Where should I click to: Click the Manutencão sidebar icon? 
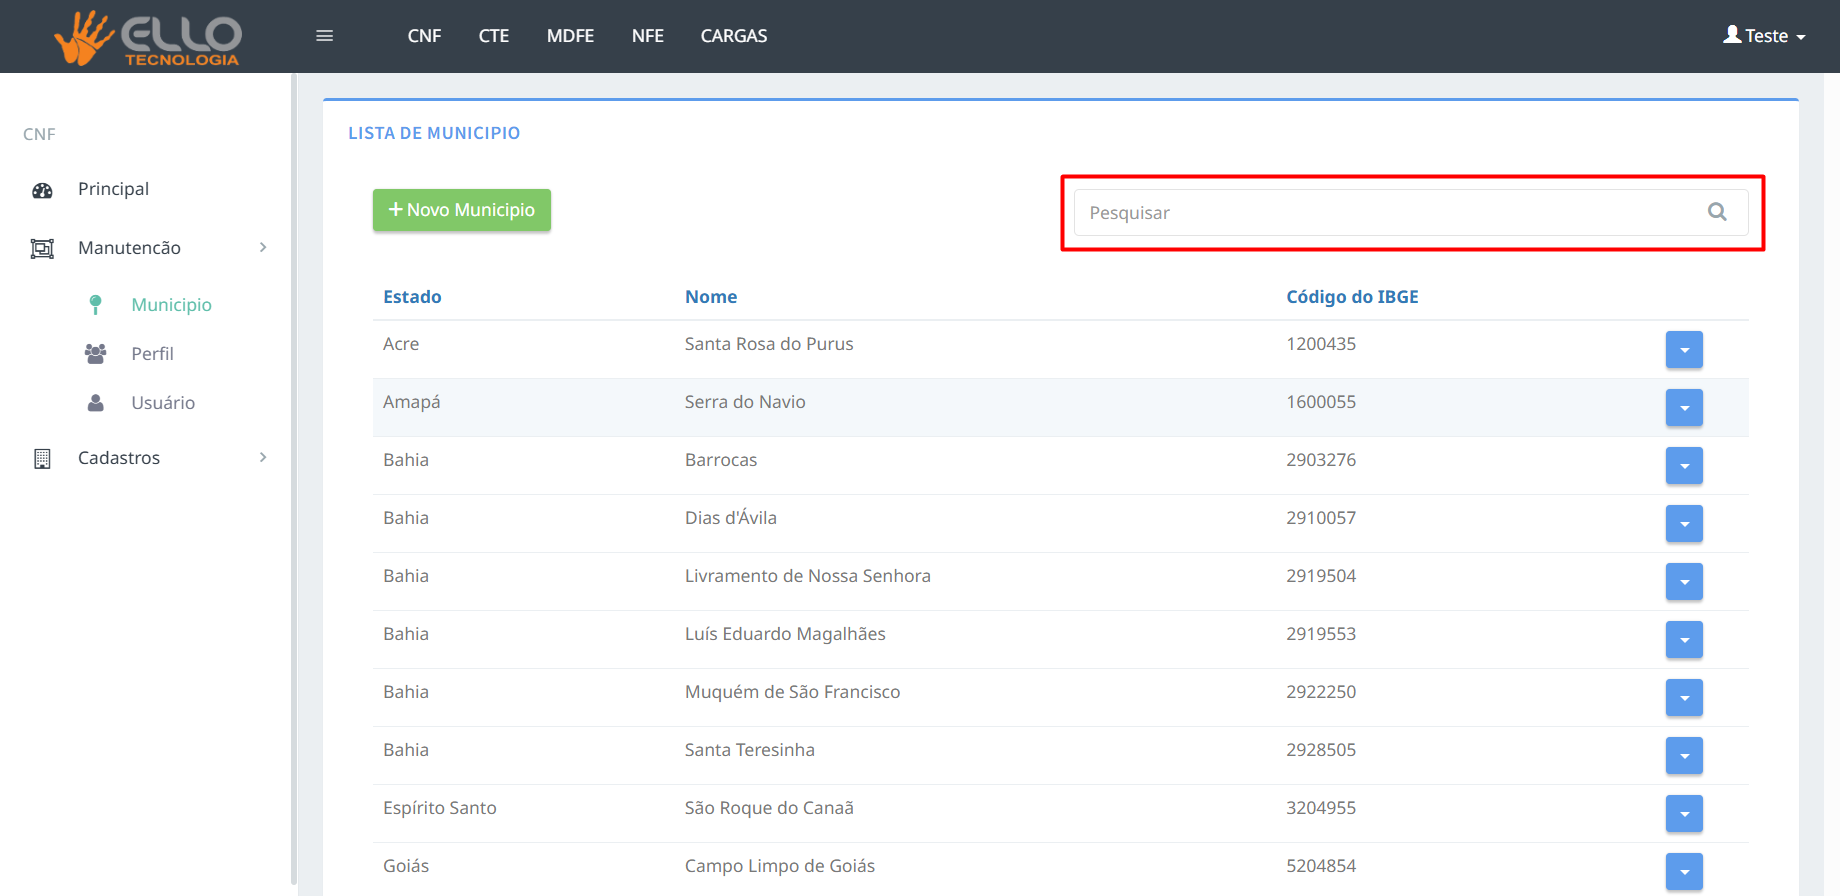click(42, 249)
